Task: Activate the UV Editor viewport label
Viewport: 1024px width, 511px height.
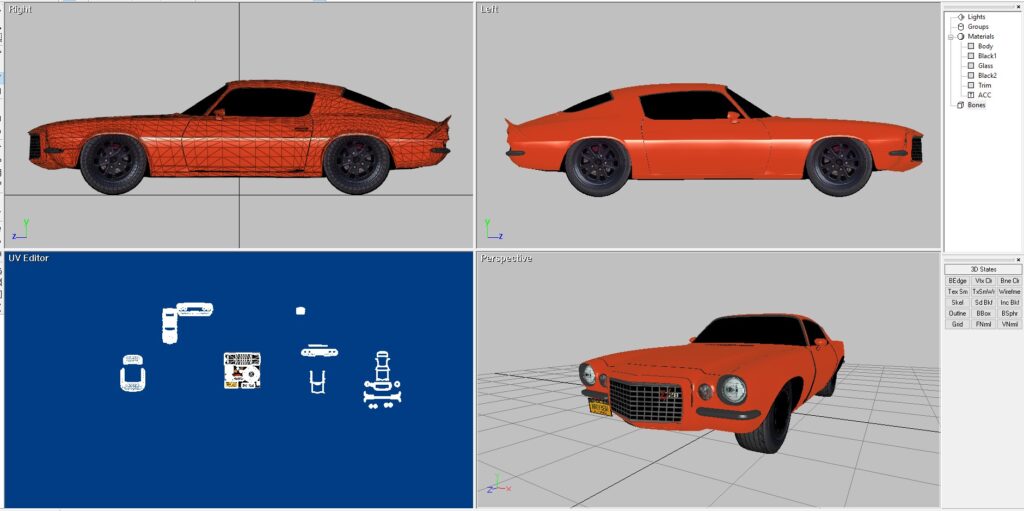Action: tap(28, 258)
